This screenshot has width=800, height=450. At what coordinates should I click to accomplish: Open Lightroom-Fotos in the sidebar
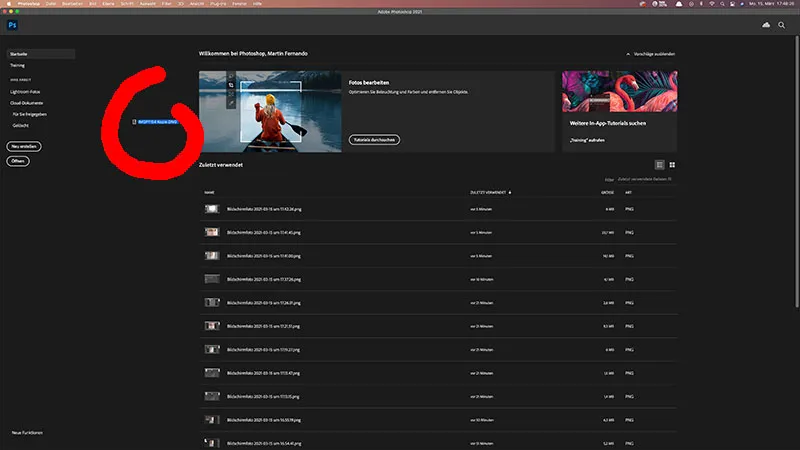(25, 92)
